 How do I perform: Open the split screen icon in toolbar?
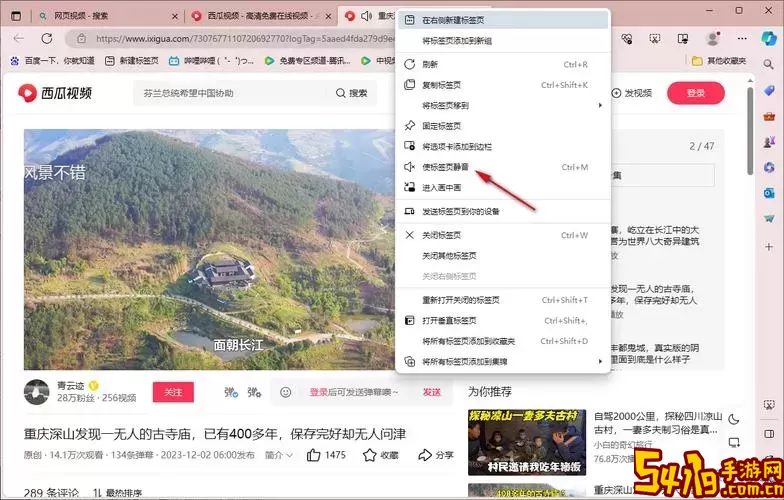click(x=682, y=38)
